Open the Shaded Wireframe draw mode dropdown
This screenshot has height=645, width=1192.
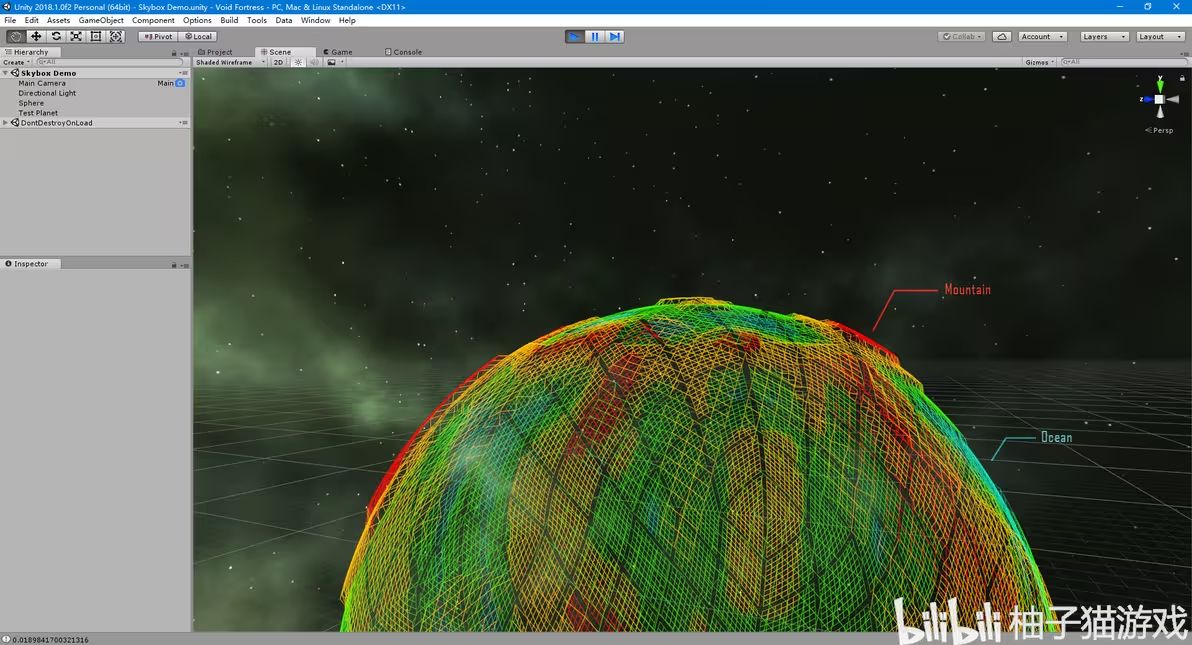point(230,62)
